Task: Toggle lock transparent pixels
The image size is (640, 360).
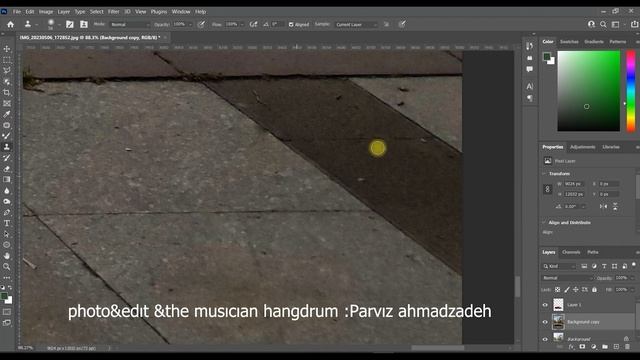Action: 558,290
